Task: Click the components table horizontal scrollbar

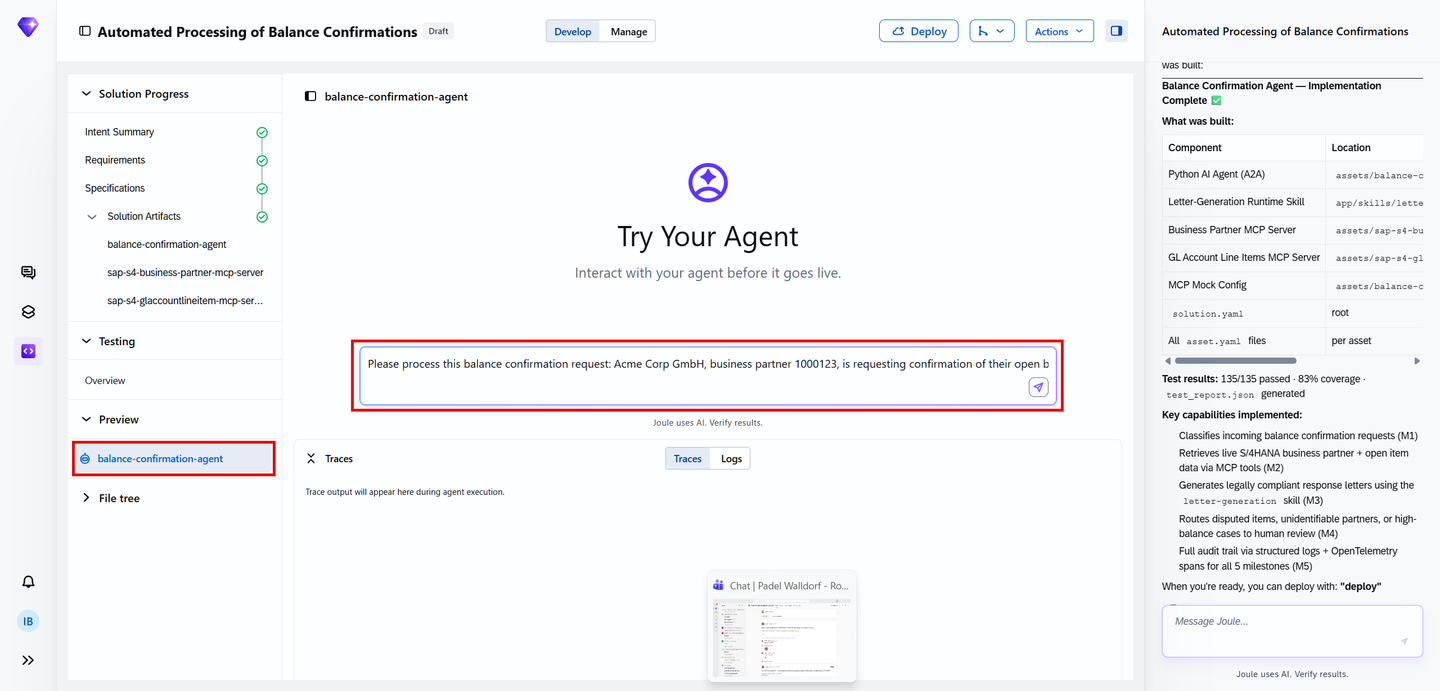Action: [1235, 360]
